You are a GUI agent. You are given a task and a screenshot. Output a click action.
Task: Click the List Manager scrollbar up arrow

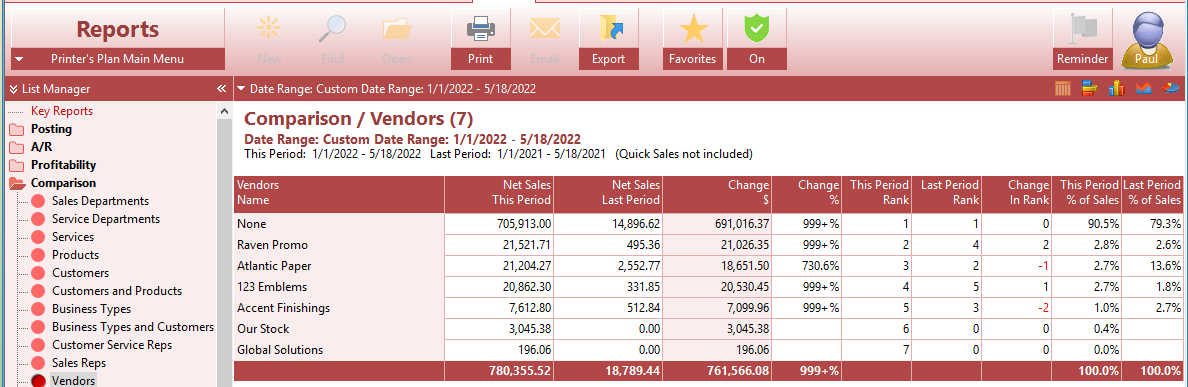pos(224,111)
